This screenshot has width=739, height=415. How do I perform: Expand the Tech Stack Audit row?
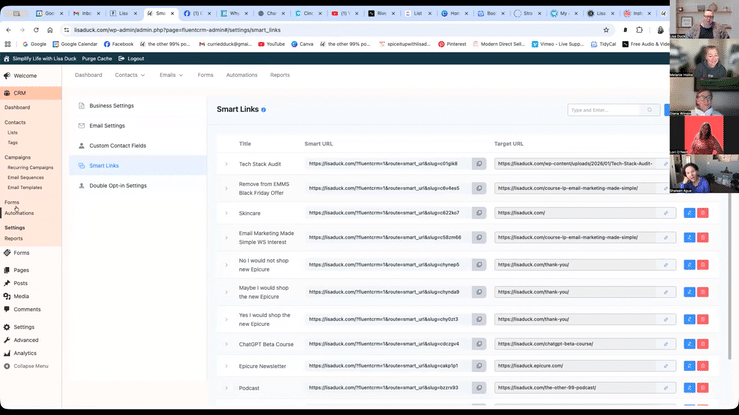[226, 163]
